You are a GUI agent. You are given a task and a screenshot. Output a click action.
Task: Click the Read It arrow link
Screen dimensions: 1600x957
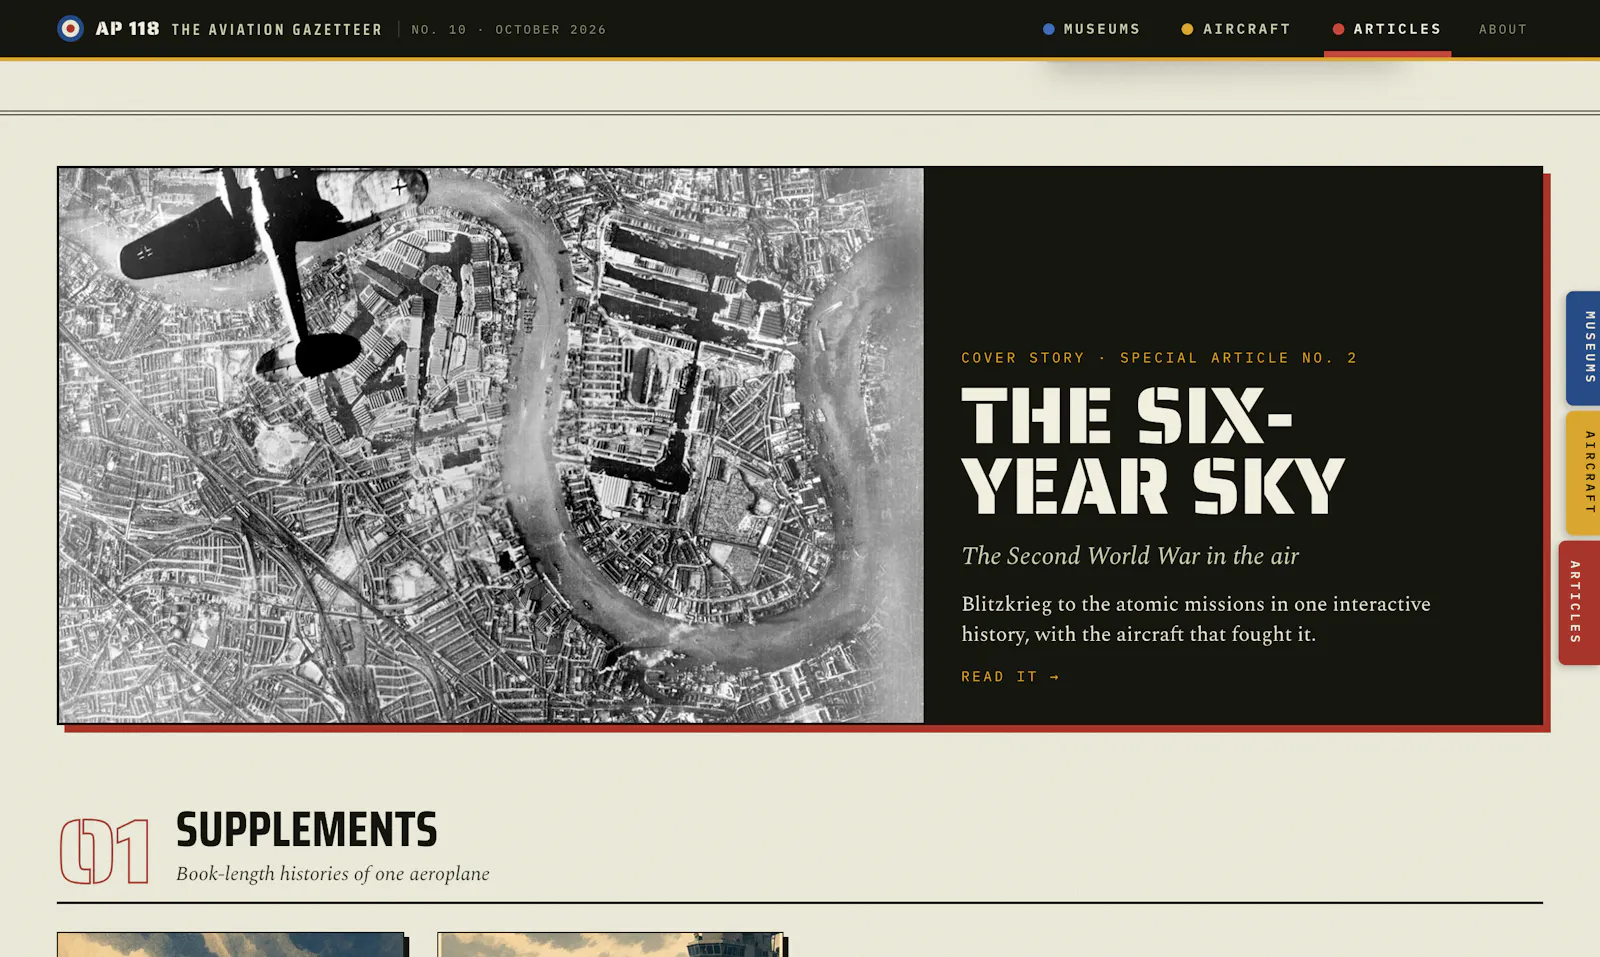point(1010,677)
